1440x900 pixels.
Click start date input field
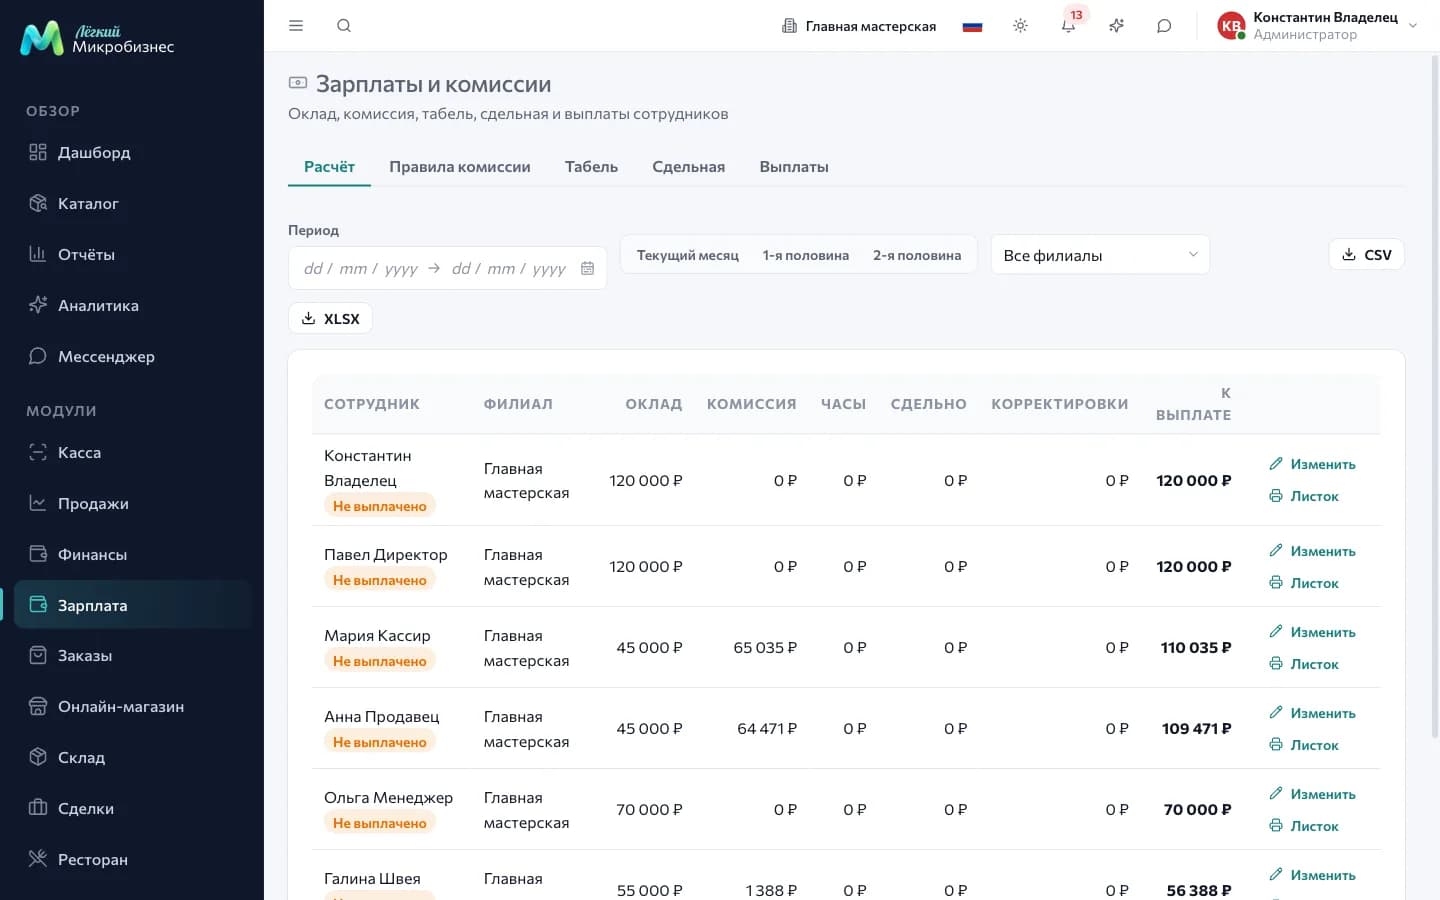(x=361, y=268)
